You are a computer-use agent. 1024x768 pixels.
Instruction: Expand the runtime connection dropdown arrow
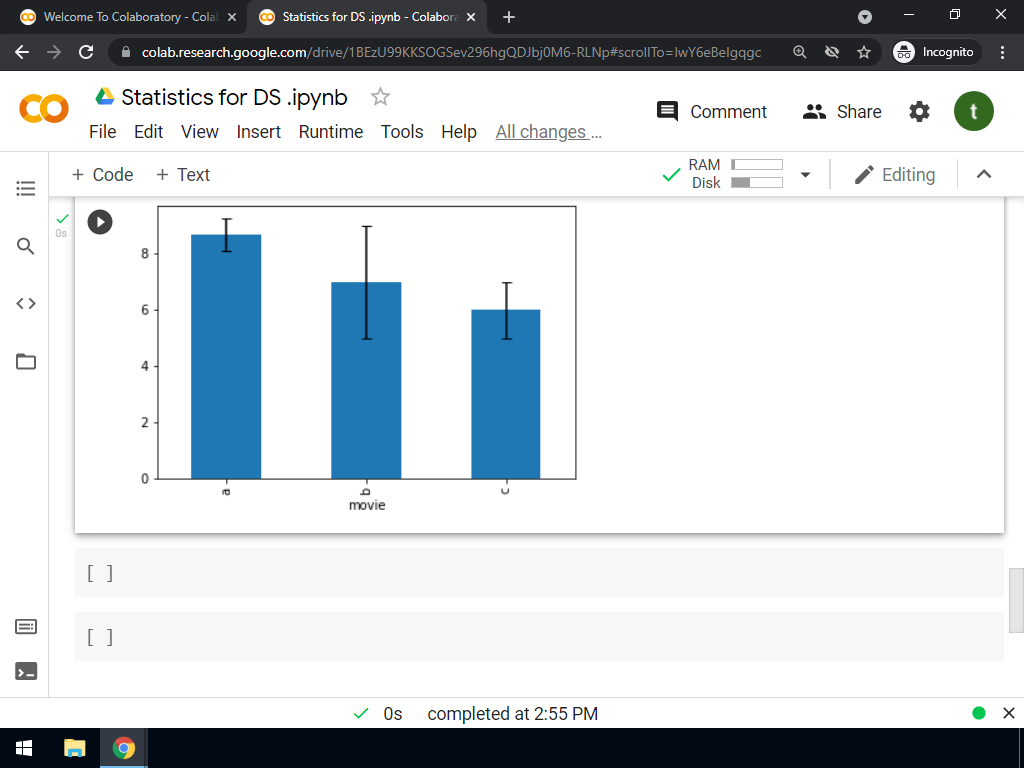pos(805,174)
